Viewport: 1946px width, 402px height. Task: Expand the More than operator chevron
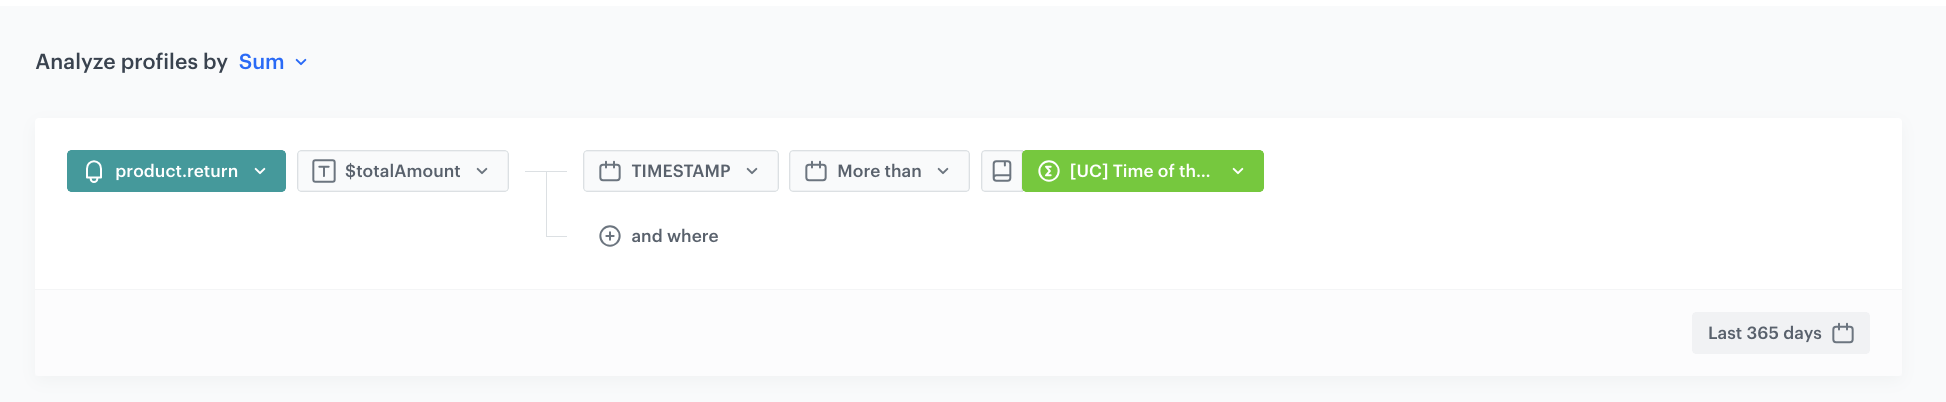click(x=943, y=171)
